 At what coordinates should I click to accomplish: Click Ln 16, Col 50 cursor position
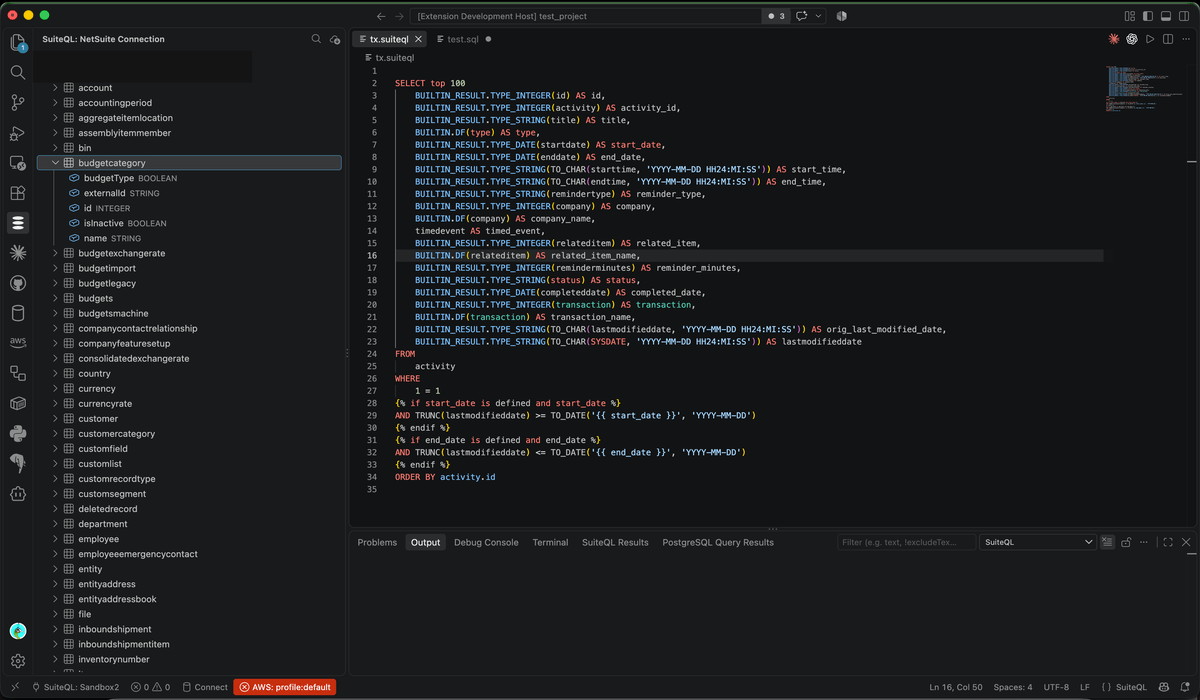(x=955, y=687)
